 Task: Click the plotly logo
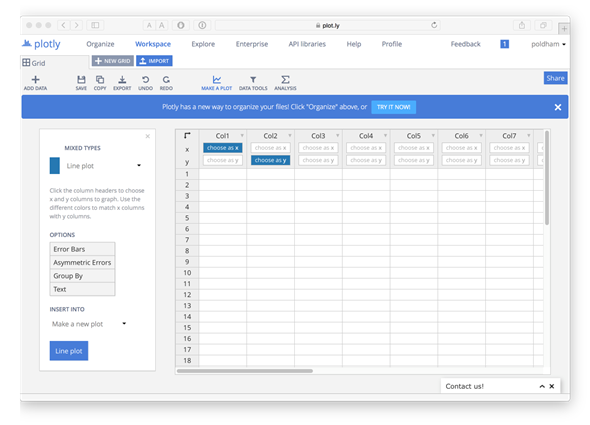pyautogui.click(x=41, y=44)
